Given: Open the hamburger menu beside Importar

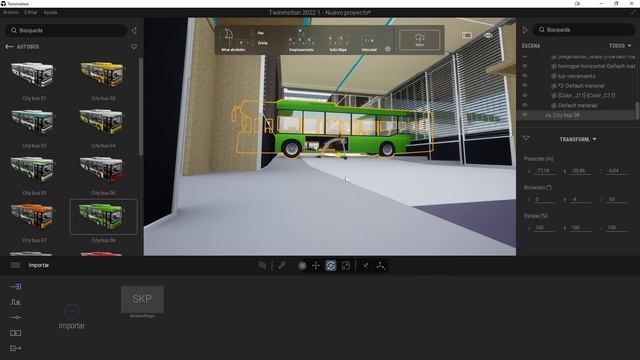Looking at the screenshot, I should 16,265.
